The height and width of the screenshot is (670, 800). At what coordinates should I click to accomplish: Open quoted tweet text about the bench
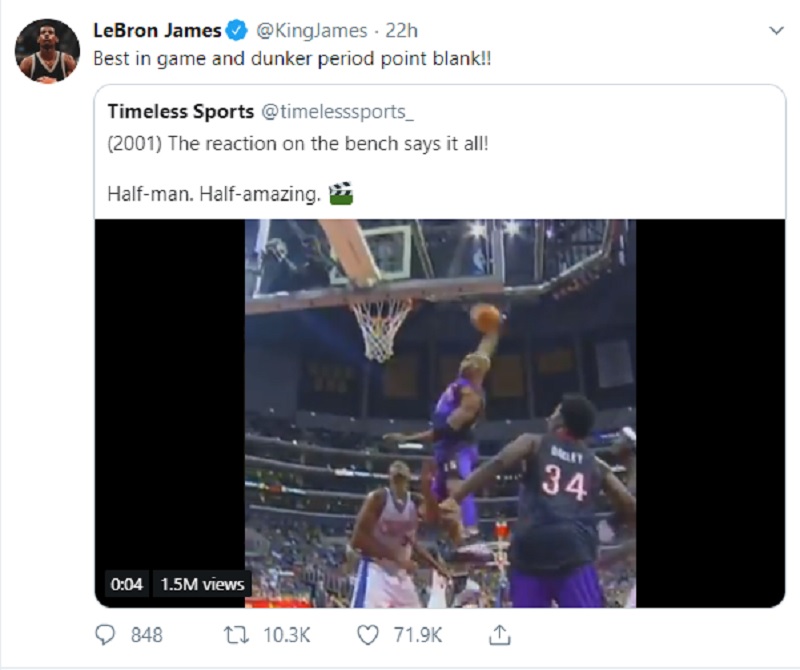click(297, 143)
